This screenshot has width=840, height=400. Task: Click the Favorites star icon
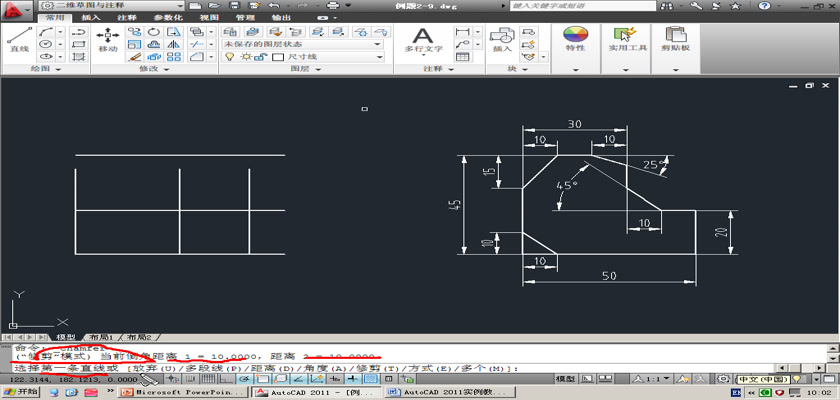736,6
